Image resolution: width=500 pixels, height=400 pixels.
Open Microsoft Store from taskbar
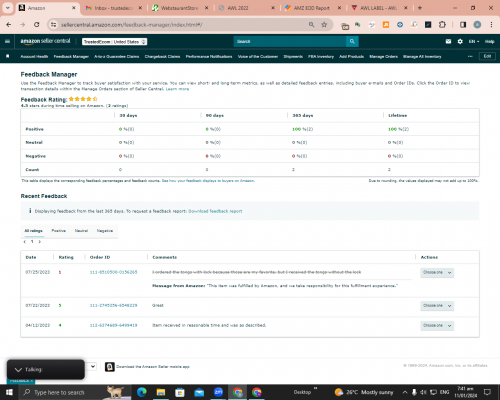coord(180,392)
